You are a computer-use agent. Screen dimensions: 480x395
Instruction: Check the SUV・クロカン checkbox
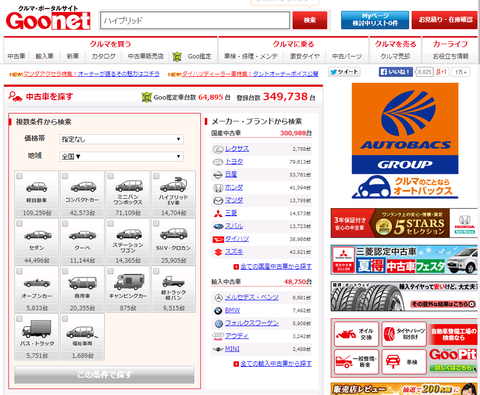tap(156, 223)
